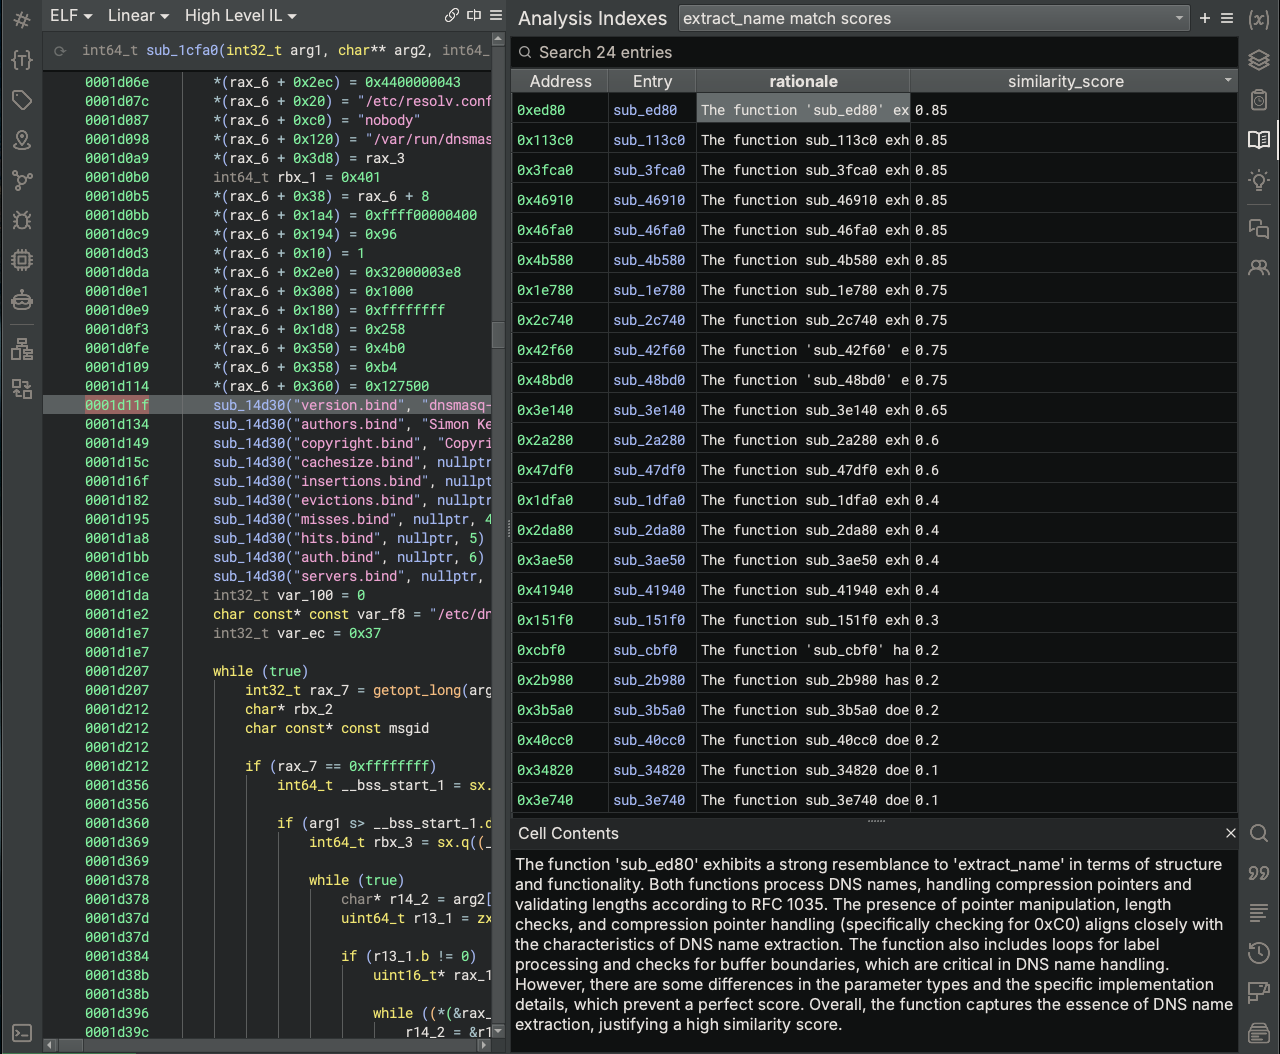Viewport: 1280px width, 1054px height.
Task: Open the stacked cards sidebar icon
Action: click(1259, 1032)
